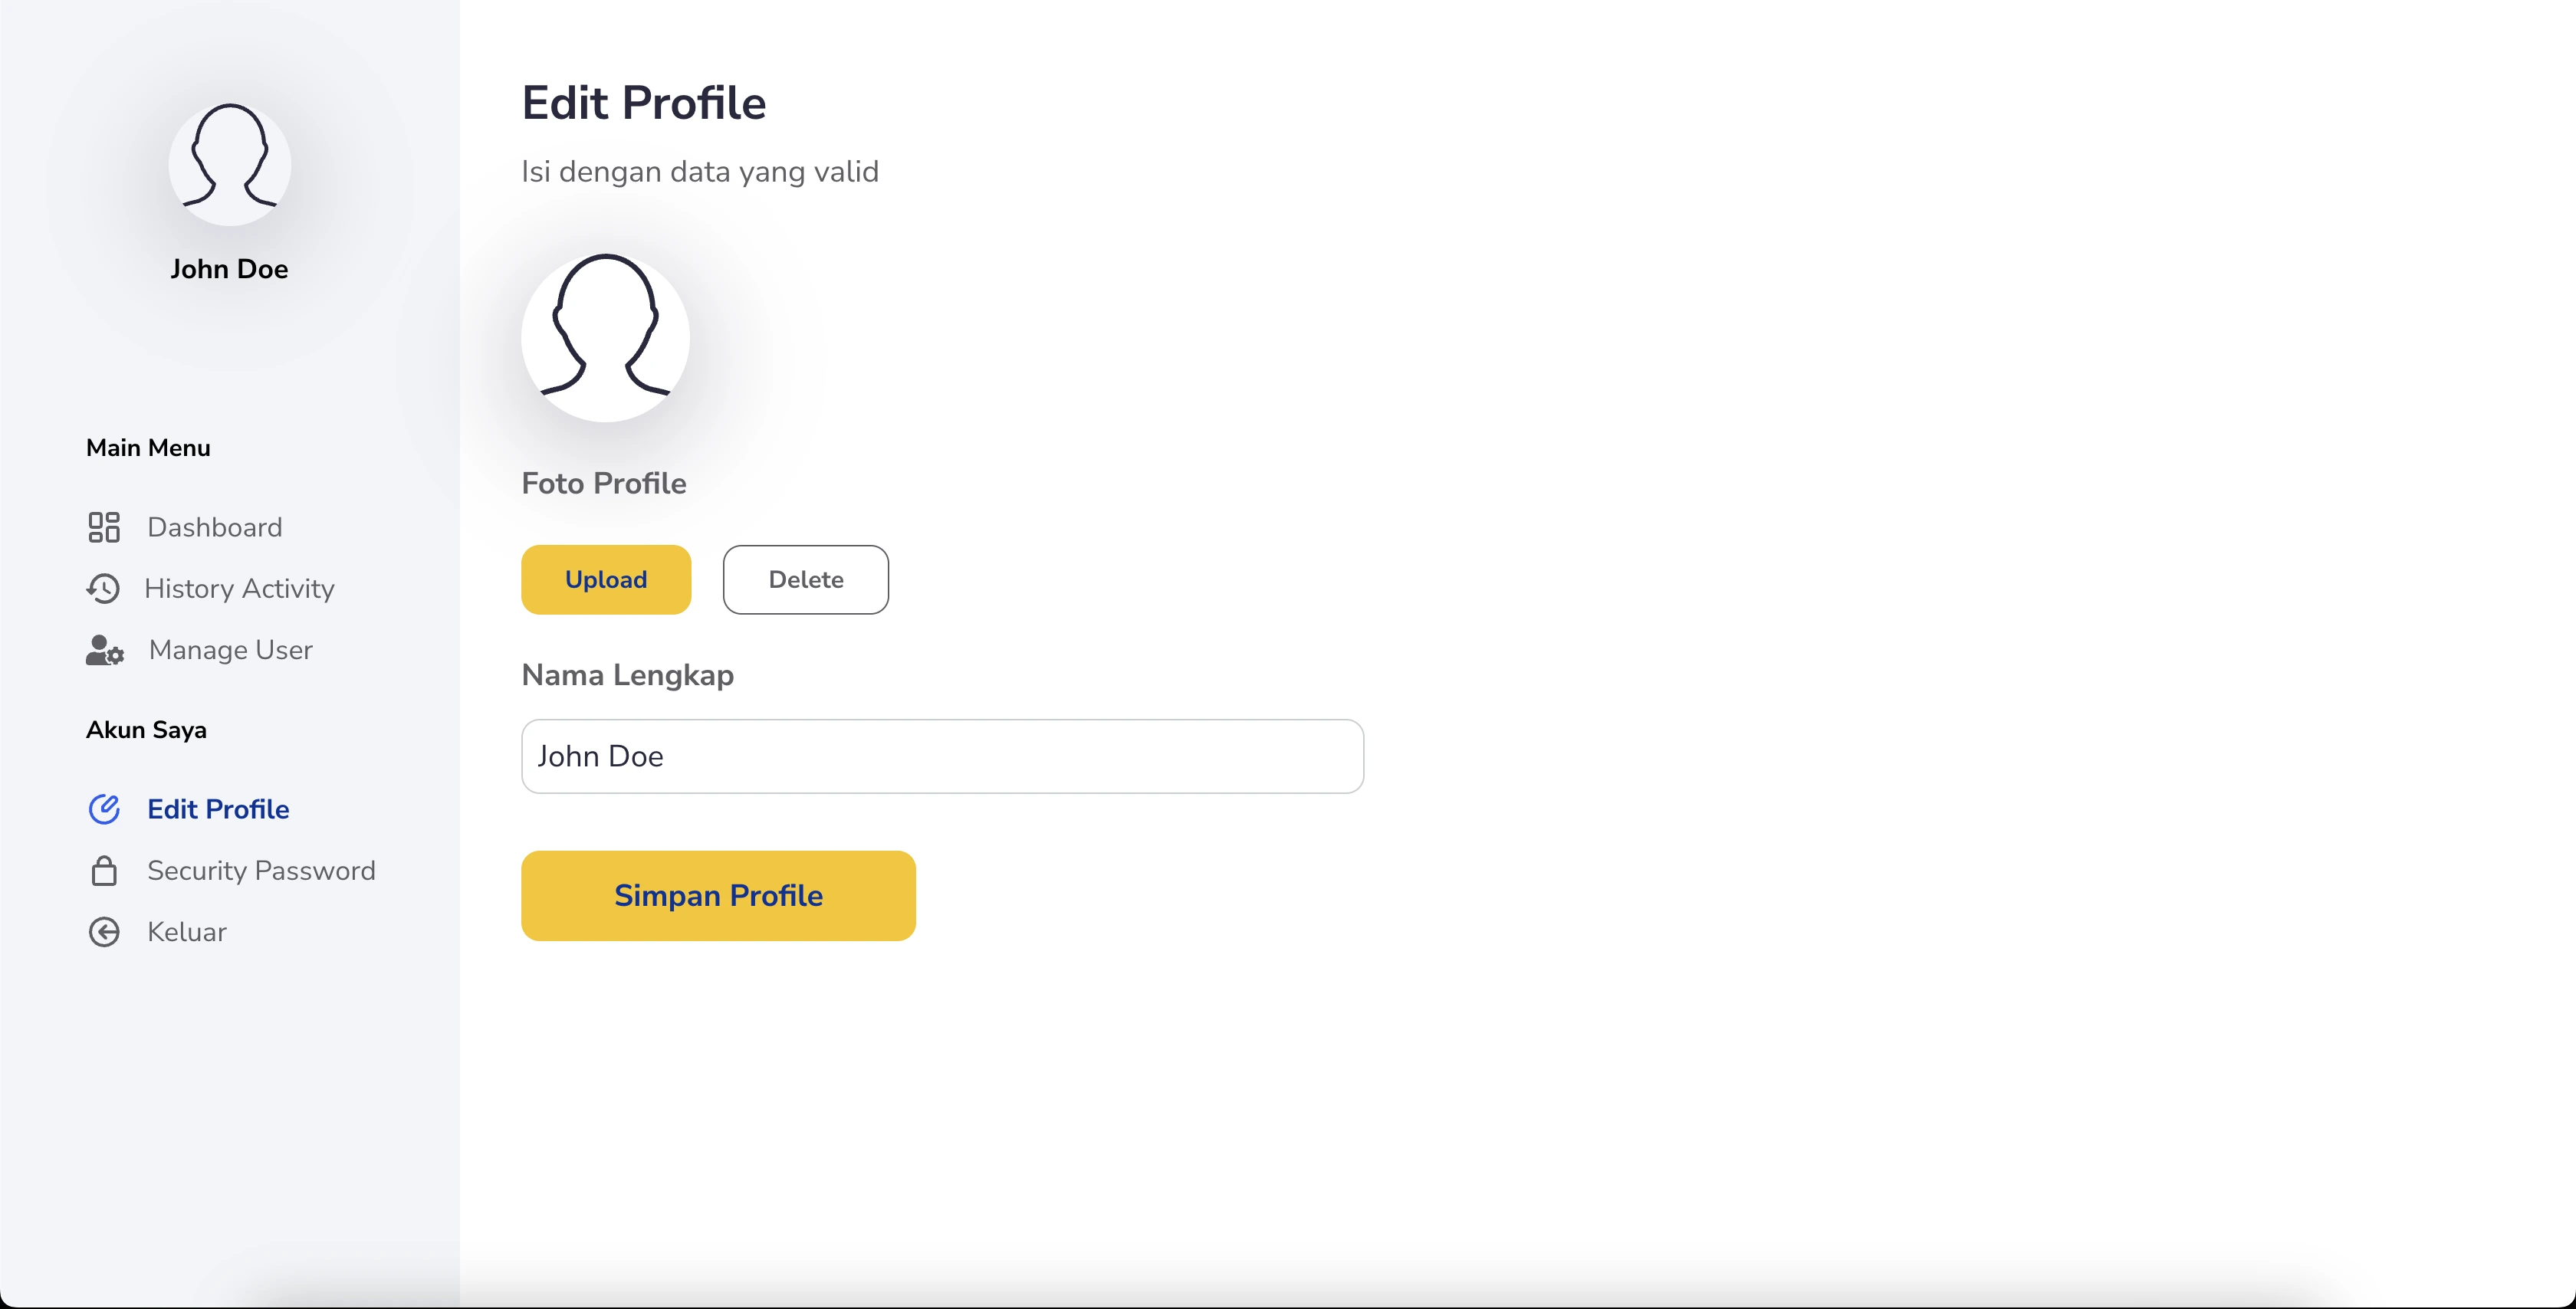Open the Dashboard menu item
The height and width of the screenshot is (1309, 2576).
pyautogui.click(x=215, y=527)
